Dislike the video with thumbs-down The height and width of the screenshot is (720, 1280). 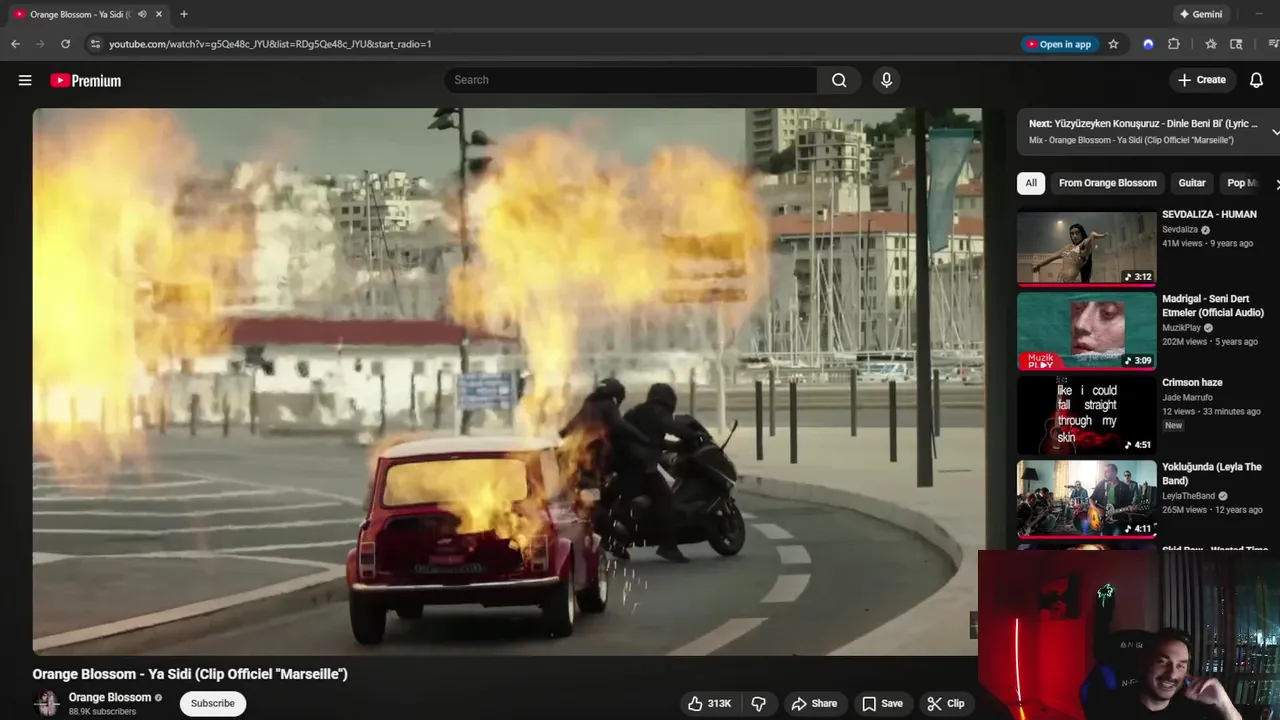[x=759, y=703]
